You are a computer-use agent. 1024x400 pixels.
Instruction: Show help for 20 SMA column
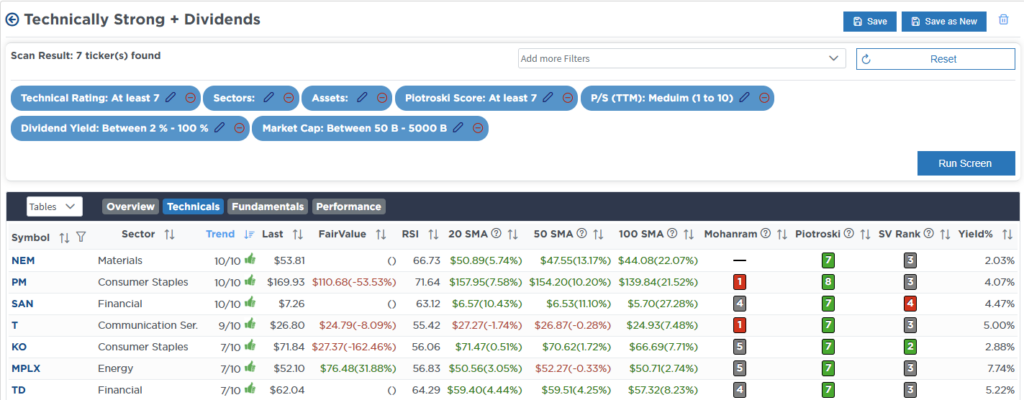pyautogui.click(x=496, y=234)
